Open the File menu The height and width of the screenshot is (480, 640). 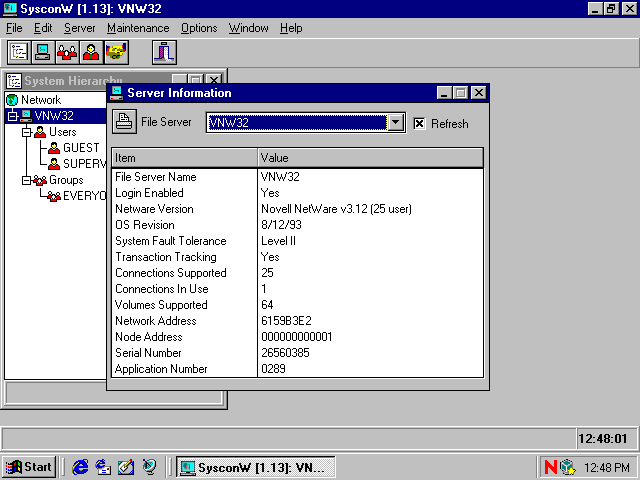coord(14,28)
